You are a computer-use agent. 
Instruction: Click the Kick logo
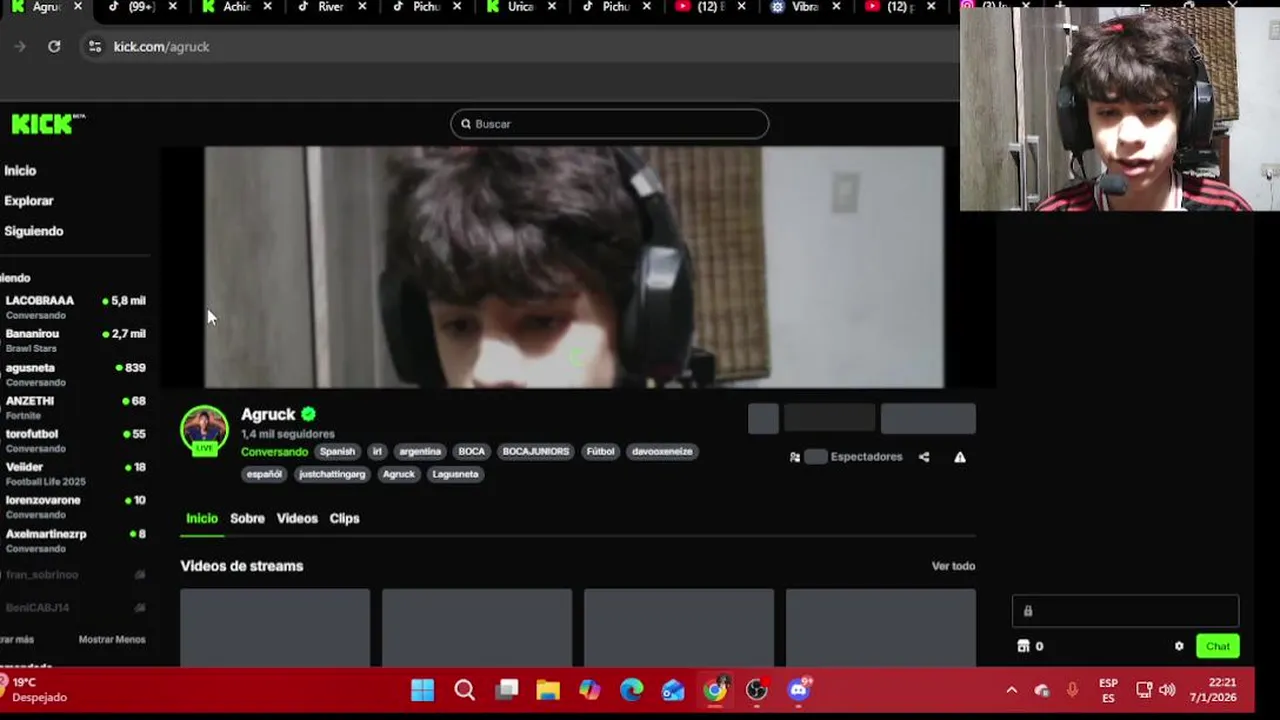46,124
